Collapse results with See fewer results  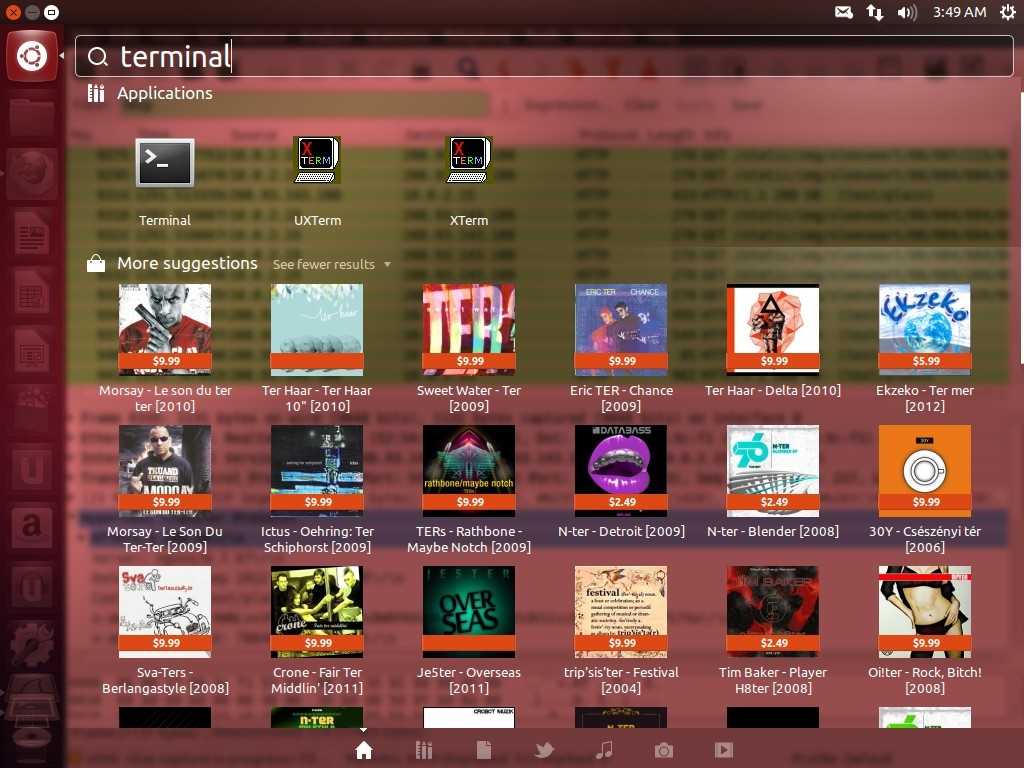[331, 264]
